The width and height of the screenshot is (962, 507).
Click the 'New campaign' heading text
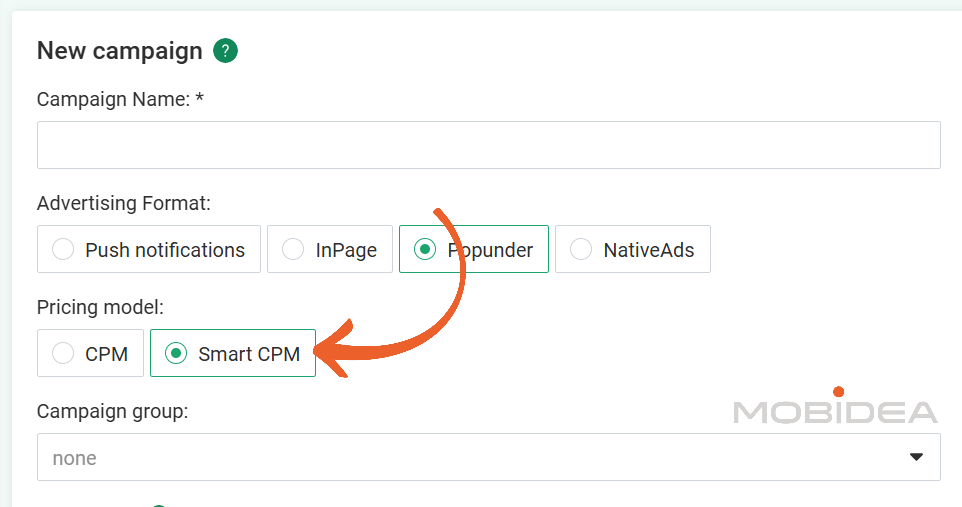coord(120,50)
